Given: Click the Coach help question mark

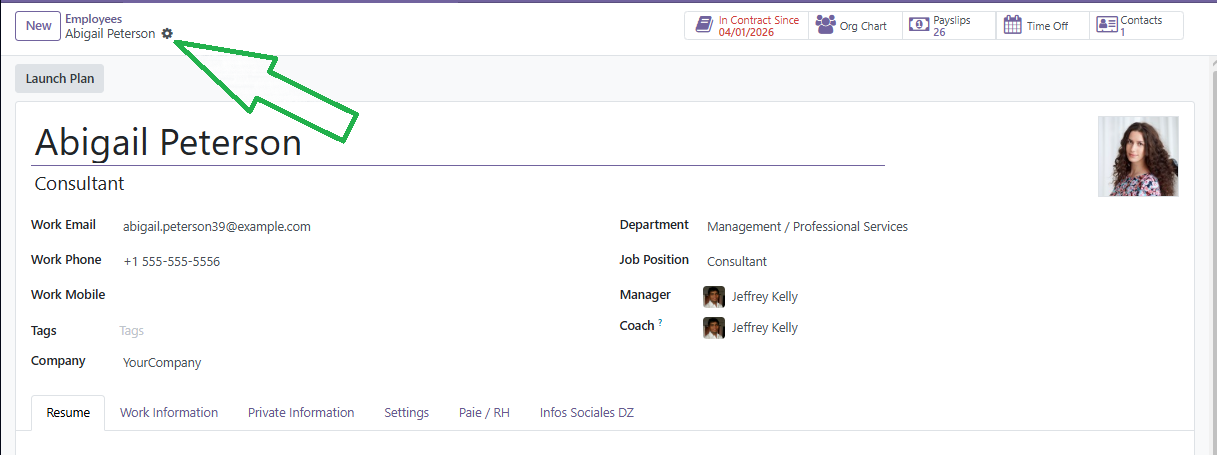Looking at the screenshot, I should click(660, 323).
